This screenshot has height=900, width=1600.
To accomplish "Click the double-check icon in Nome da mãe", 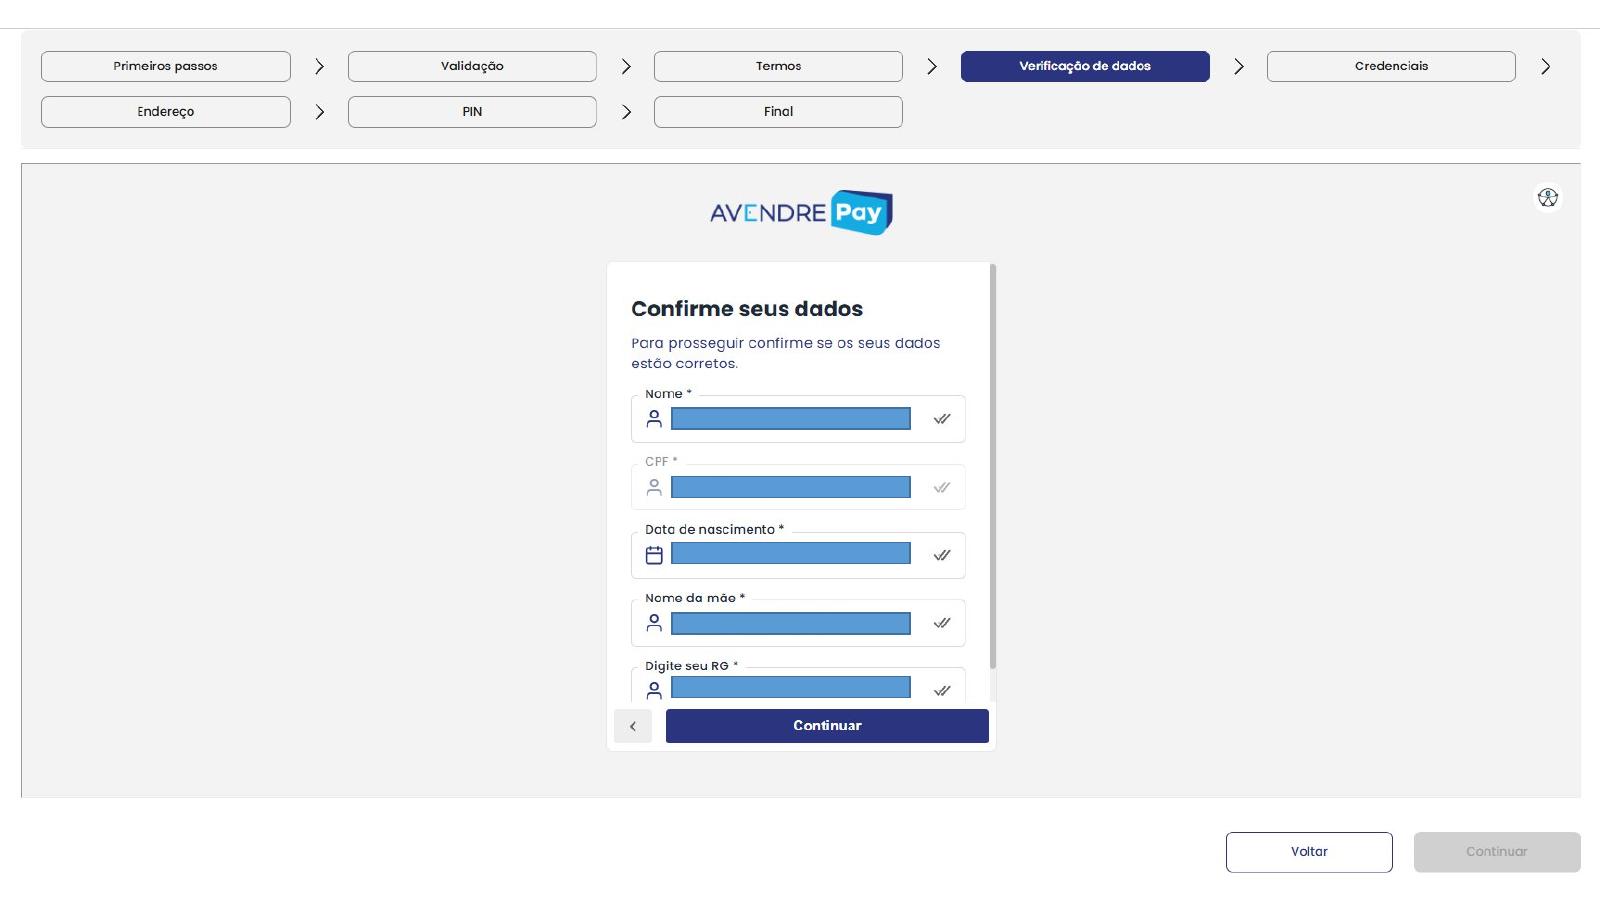I will coord(942,623).
